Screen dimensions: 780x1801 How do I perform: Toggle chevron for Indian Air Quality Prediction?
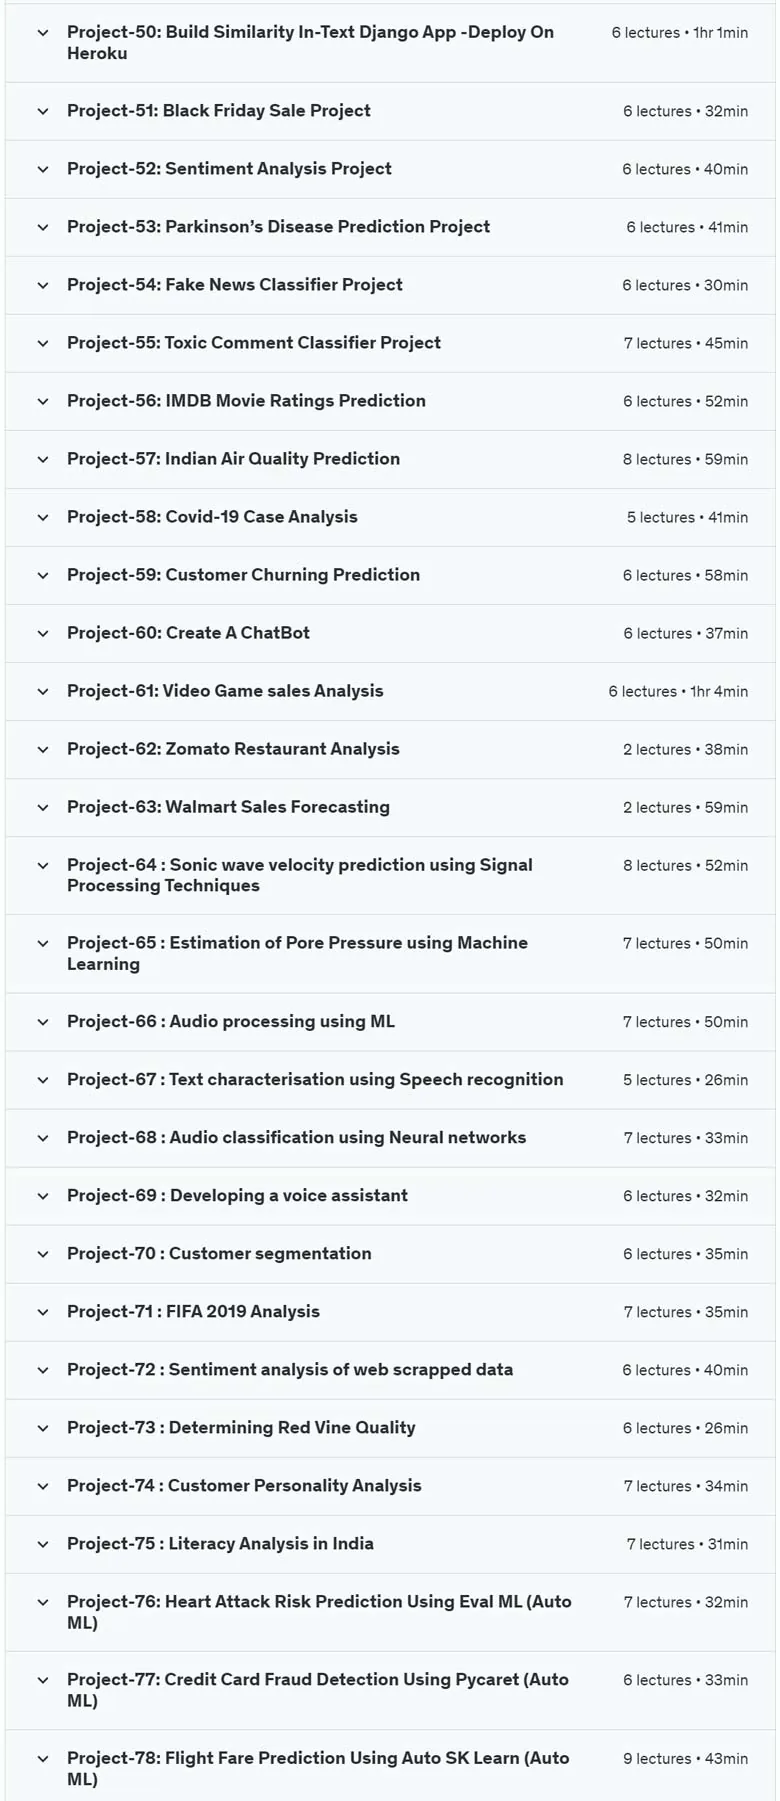coord(43,459)
